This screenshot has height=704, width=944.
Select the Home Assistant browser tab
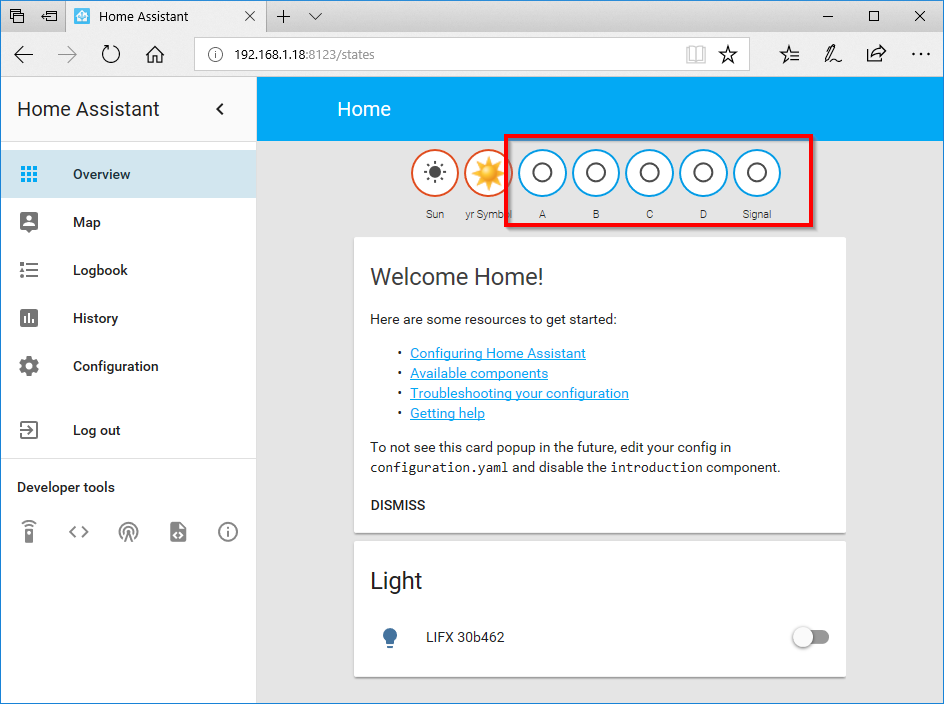click(164, 16)
